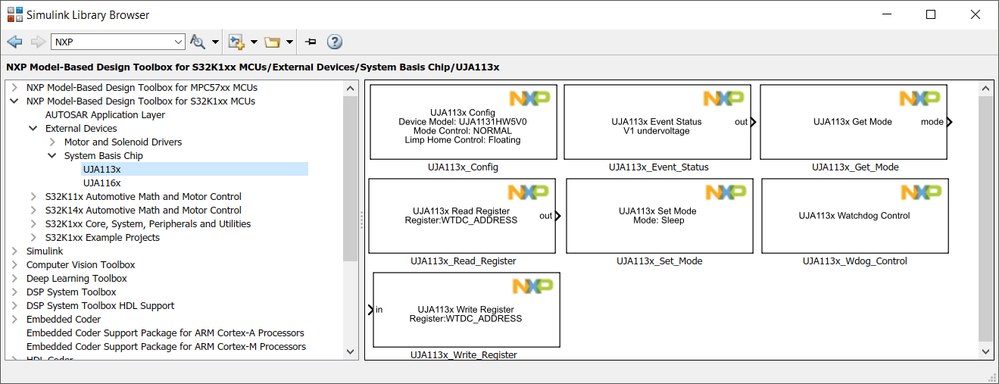
Task: Click the tree panel vertical scrollbar thumb
Action: click(350, 180)
